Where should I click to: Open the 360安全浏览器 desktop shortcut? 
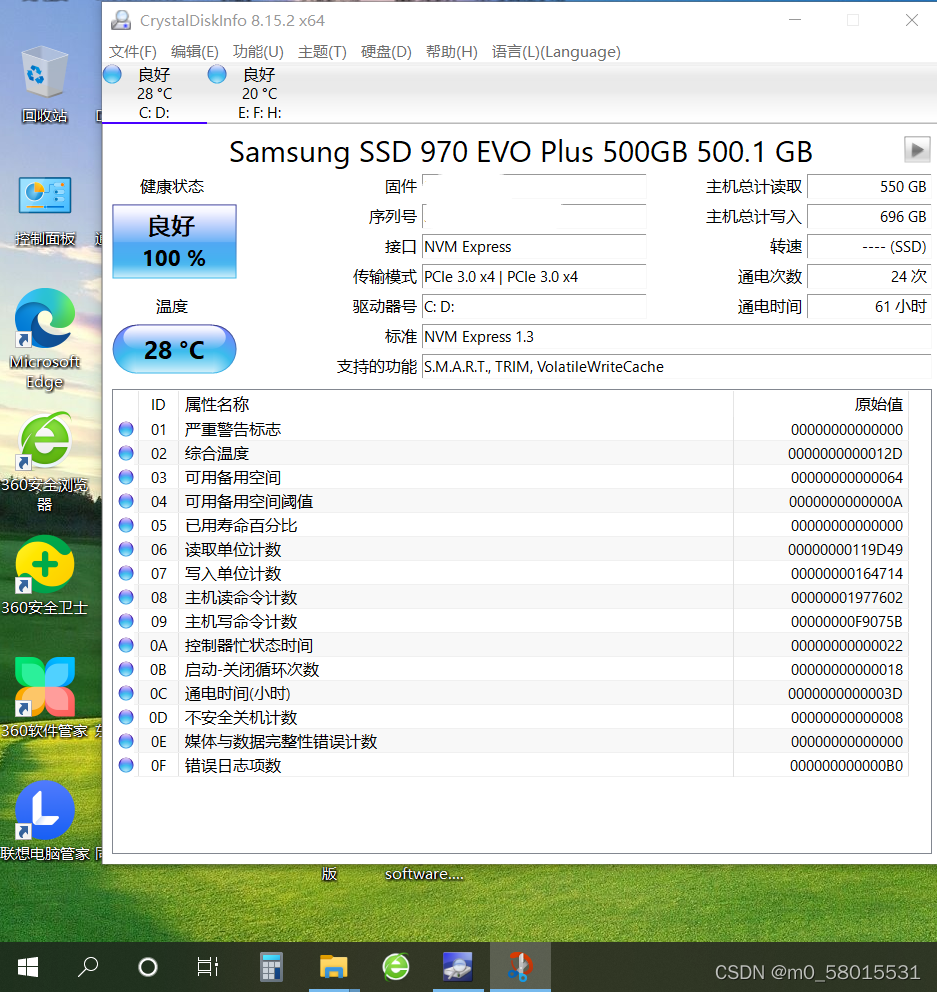point(44,462)
